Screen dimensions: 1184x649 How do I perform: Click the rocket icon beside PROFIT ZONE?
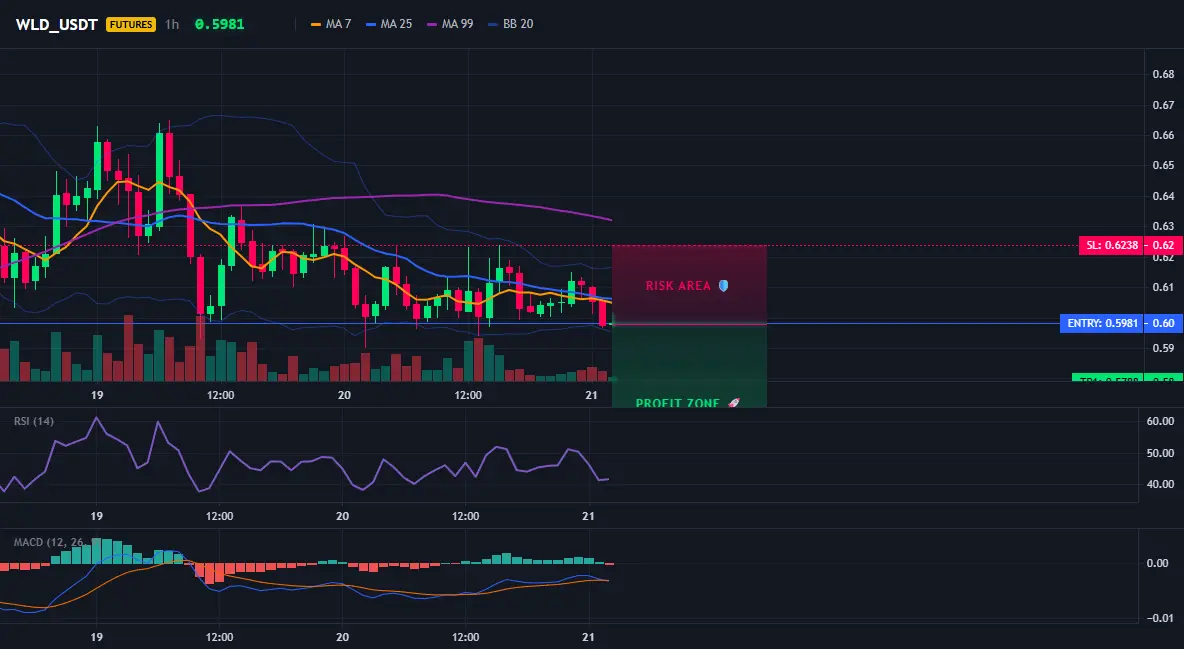coord(733,403)
